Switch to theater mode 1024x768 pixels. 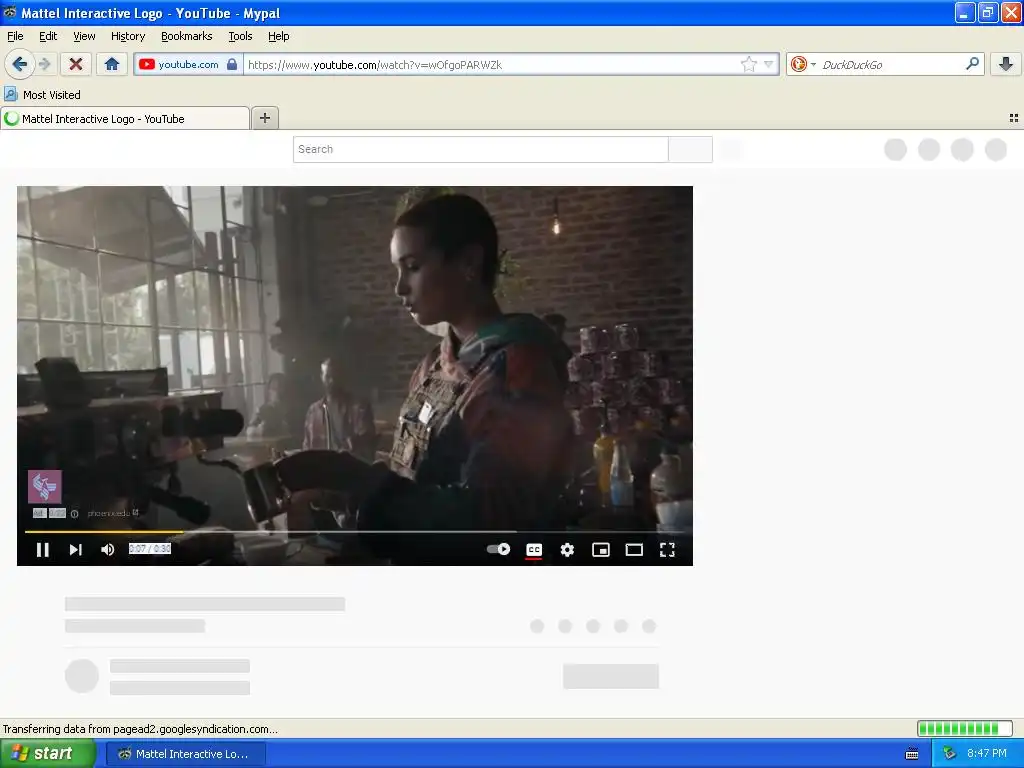(634, 550)
